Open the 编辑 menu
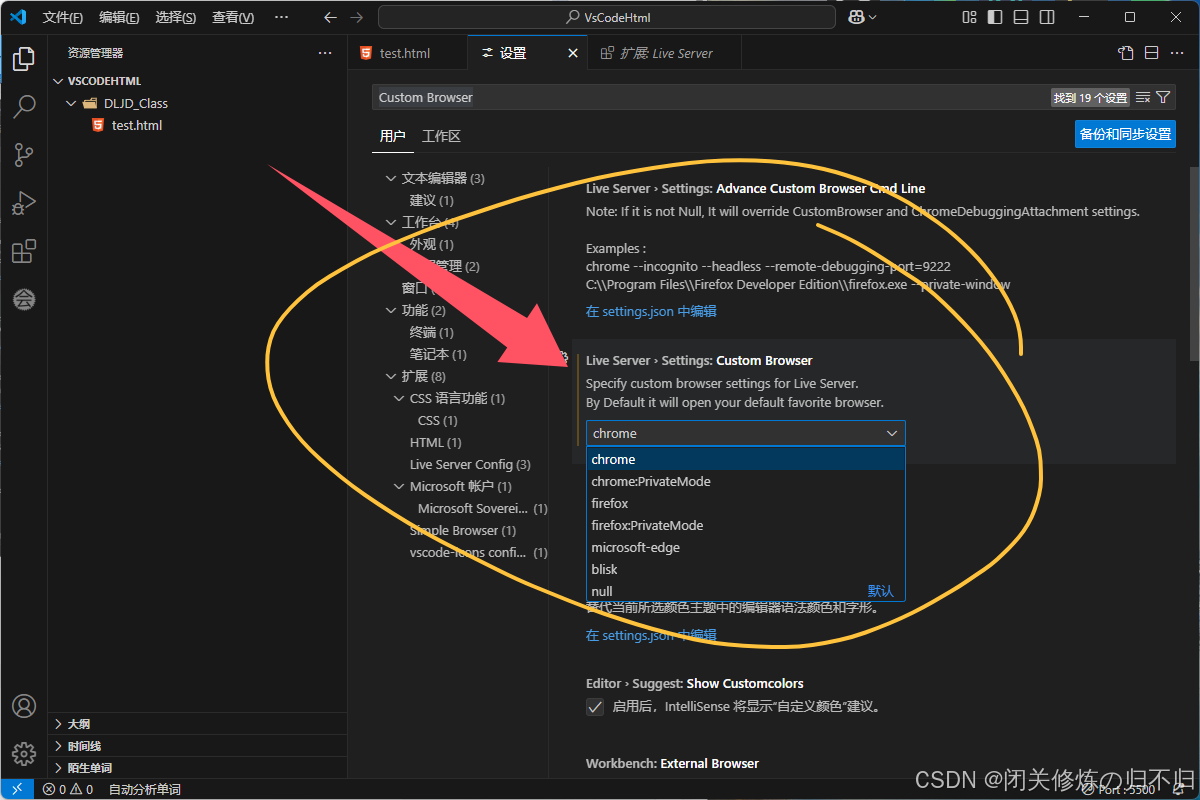 click(119, 17)
